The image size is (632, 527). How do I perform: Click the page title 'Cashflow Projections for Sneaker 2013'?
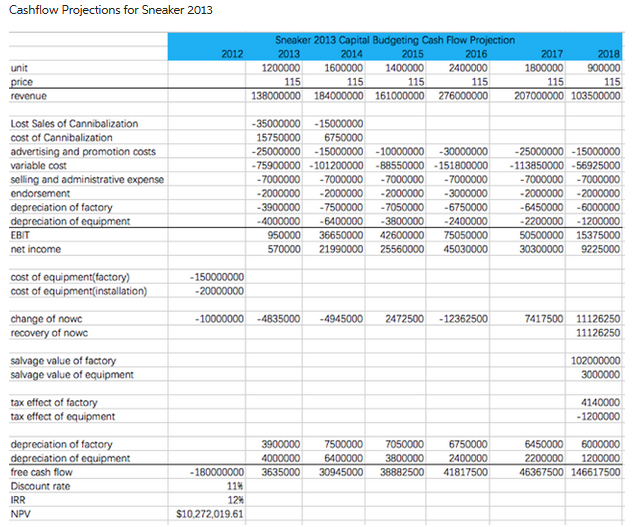pyautogui.click(x=110, y=10)
